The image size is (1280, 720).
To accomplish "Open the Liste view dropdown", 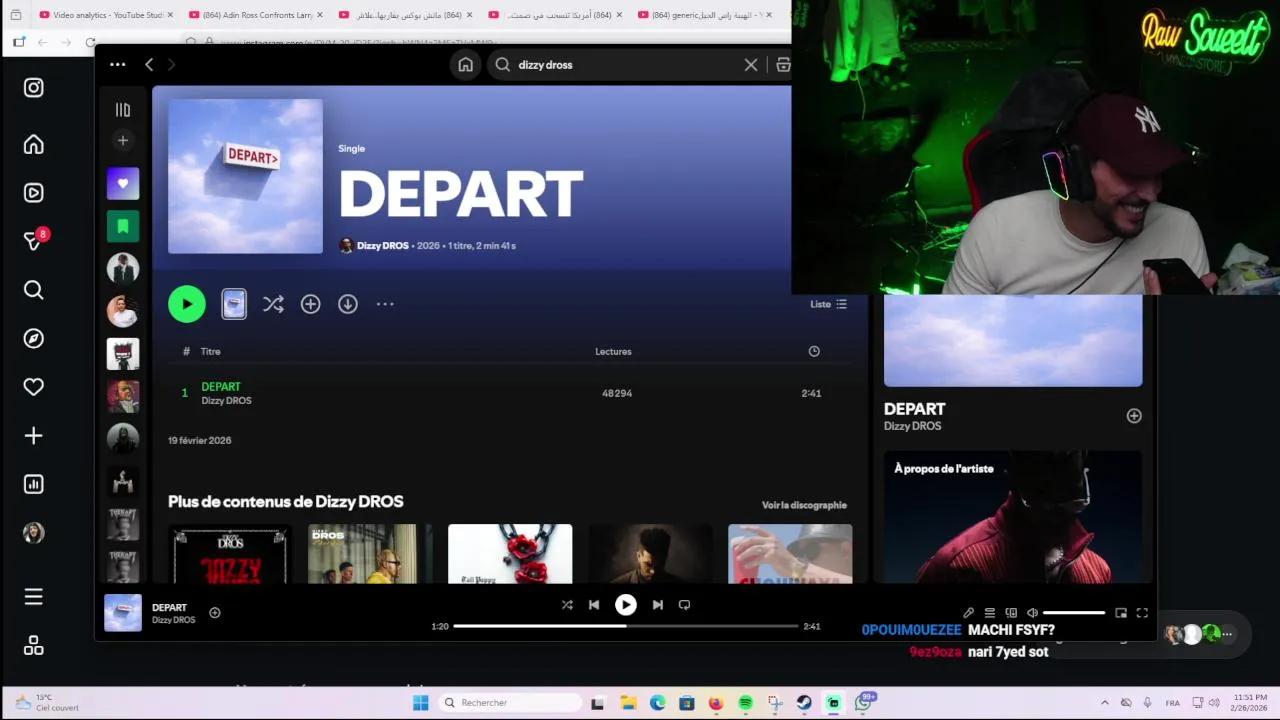I will pyautogui.click(x=828, y=304).
